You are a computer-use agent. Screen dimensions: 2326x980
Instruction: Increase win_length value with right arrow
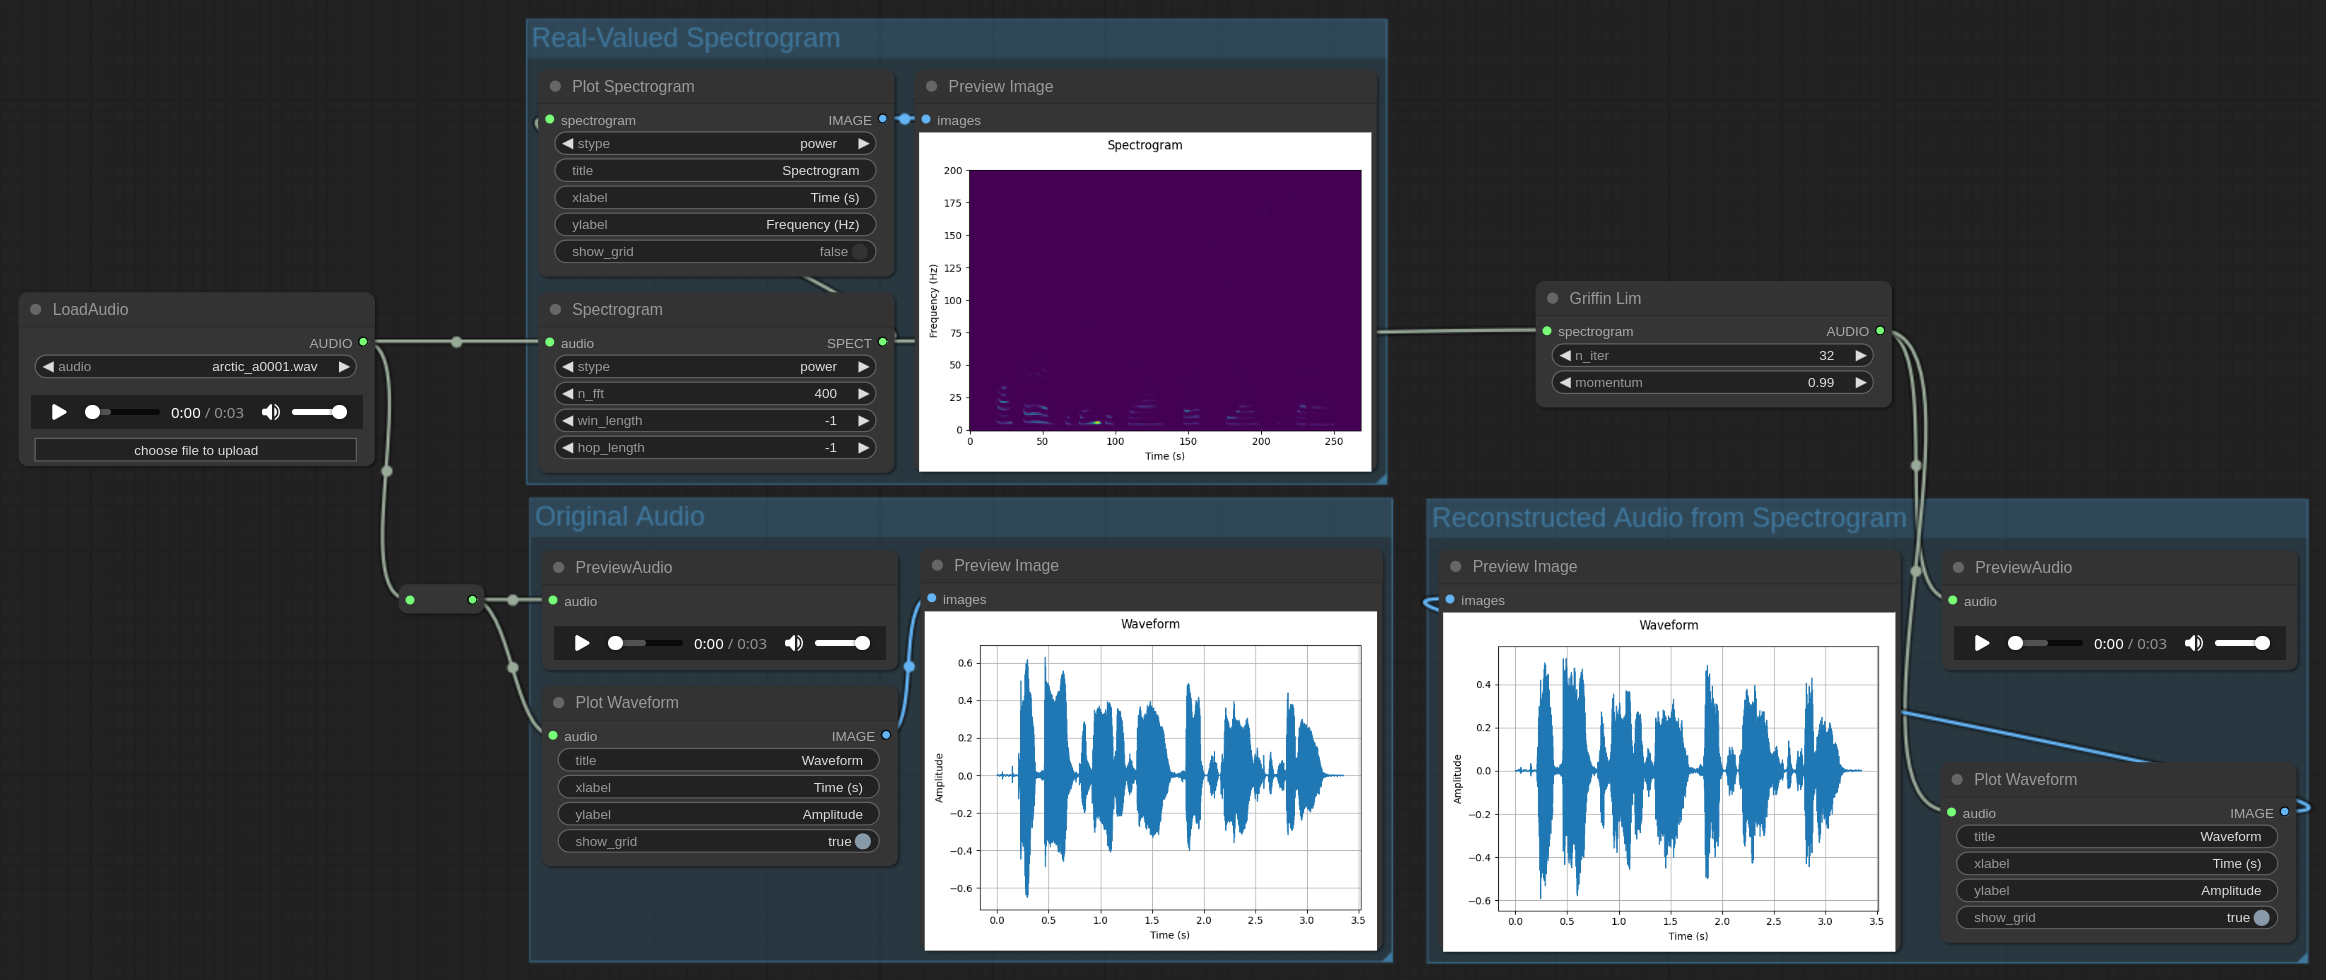coord(863,421)
